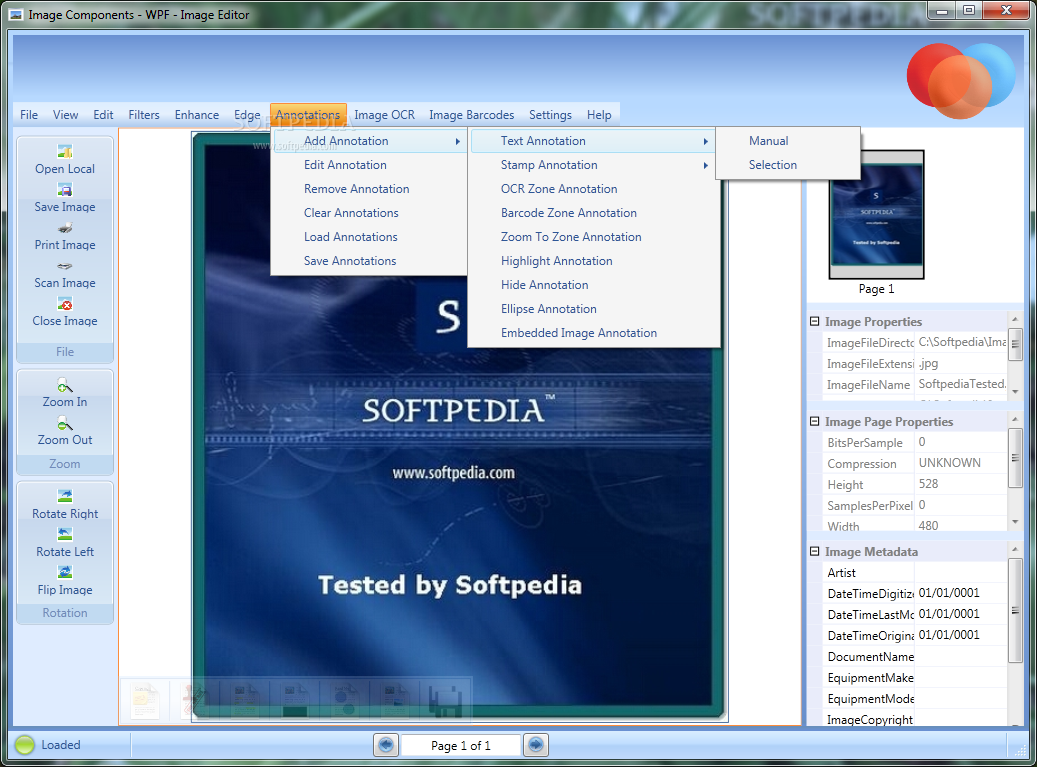Choose Selection text annotation
1037x767 pixels.
(788, 165)
